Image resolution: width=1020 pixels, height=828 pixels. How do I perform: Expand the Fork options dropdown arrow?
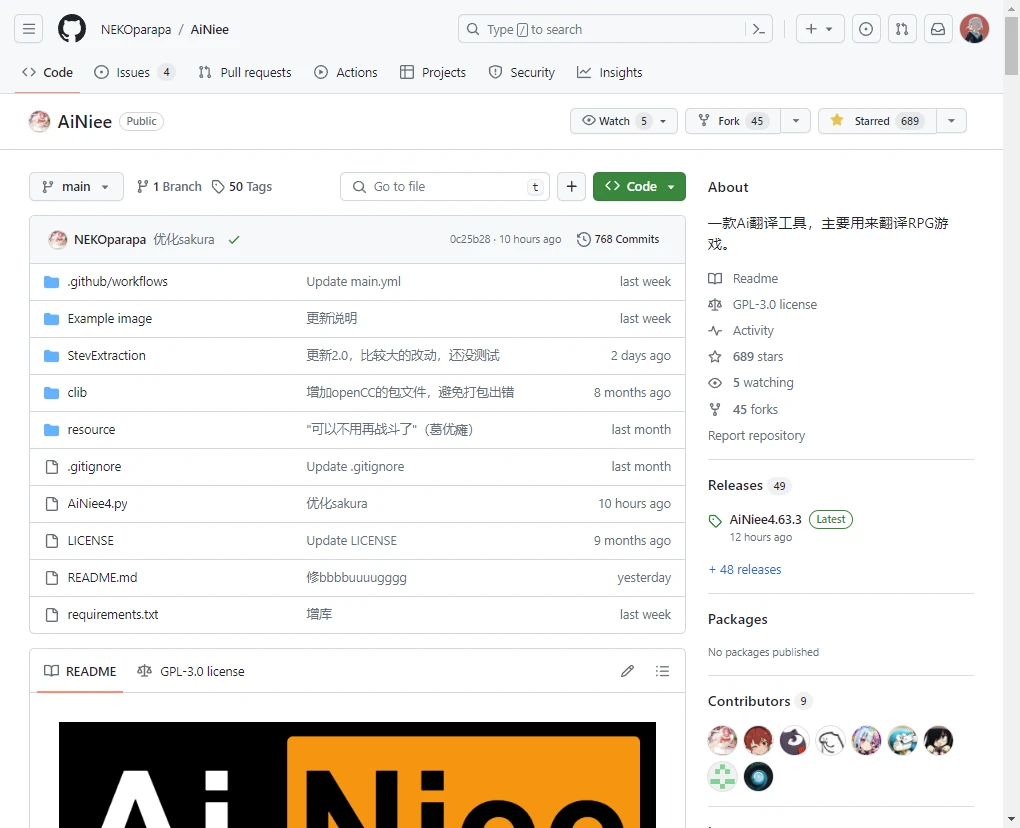pyautogui.click(x=796, y=121)
